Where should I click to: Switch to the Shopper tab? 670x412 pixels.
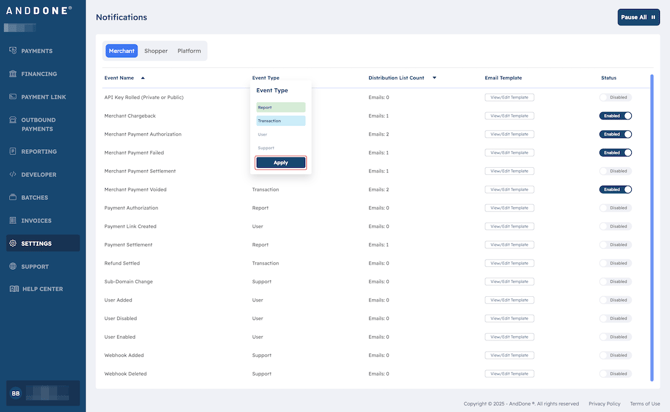(x=156, y=51)
